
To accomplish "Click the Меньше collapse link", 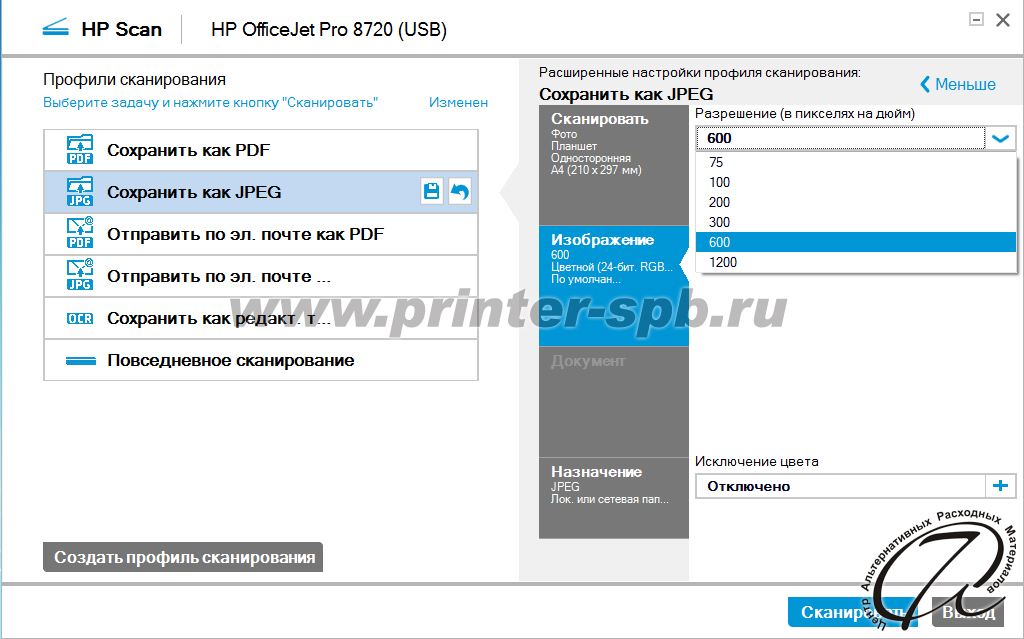I will point(958,84).
